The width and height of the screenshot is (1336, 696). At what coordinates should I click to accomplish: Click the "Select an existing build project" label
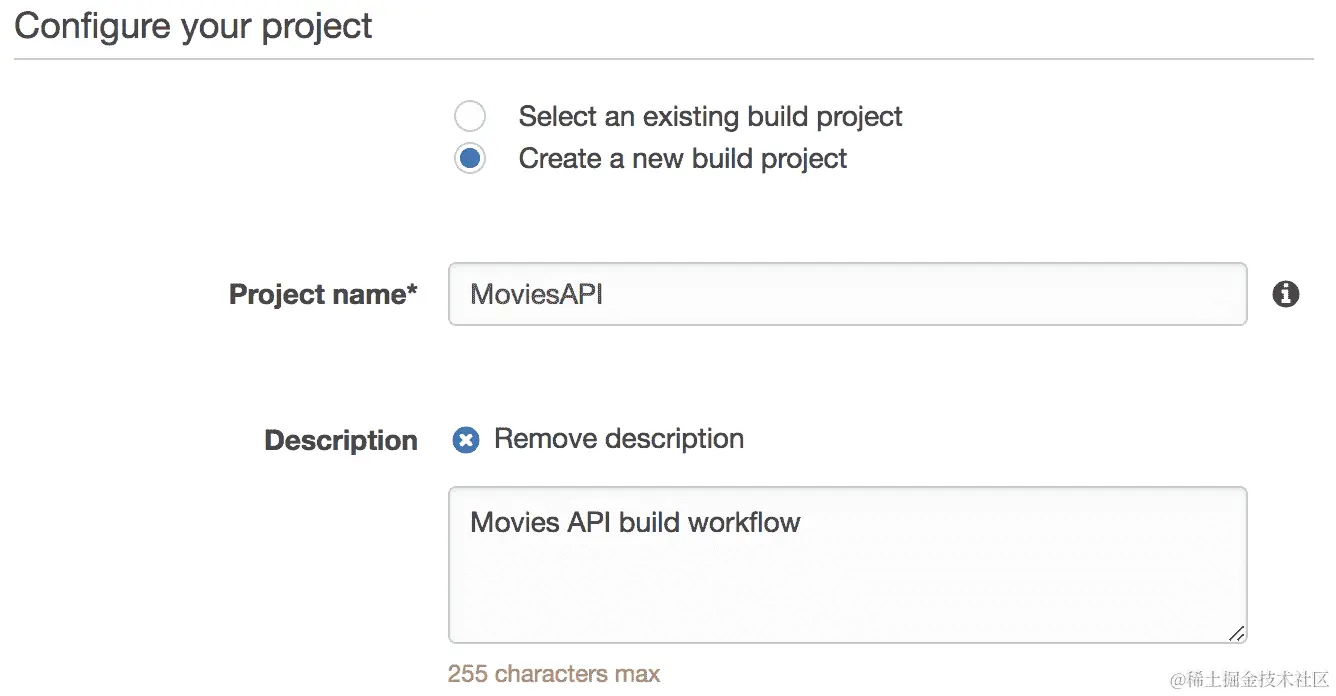[x=710, y=117]
